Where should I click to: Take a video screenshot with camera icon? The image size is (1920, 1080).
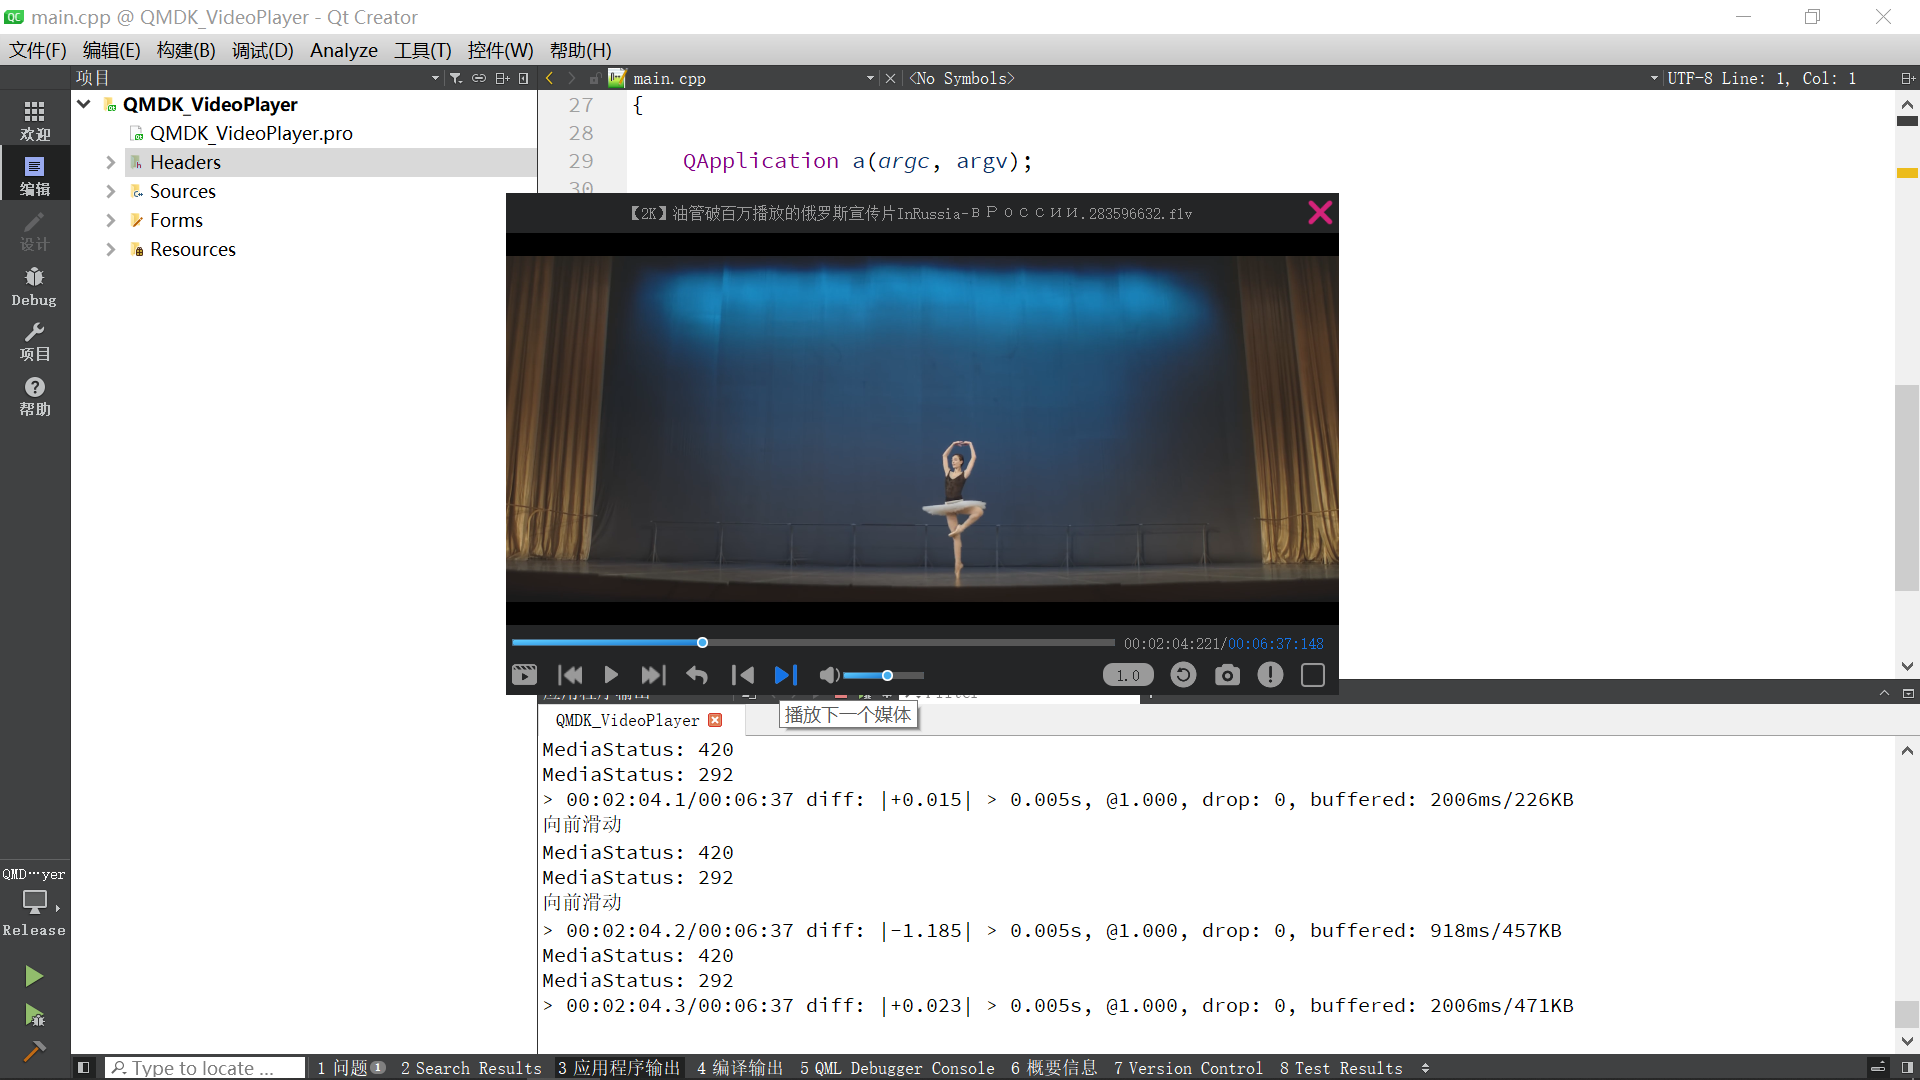[x=1227, y=675]
